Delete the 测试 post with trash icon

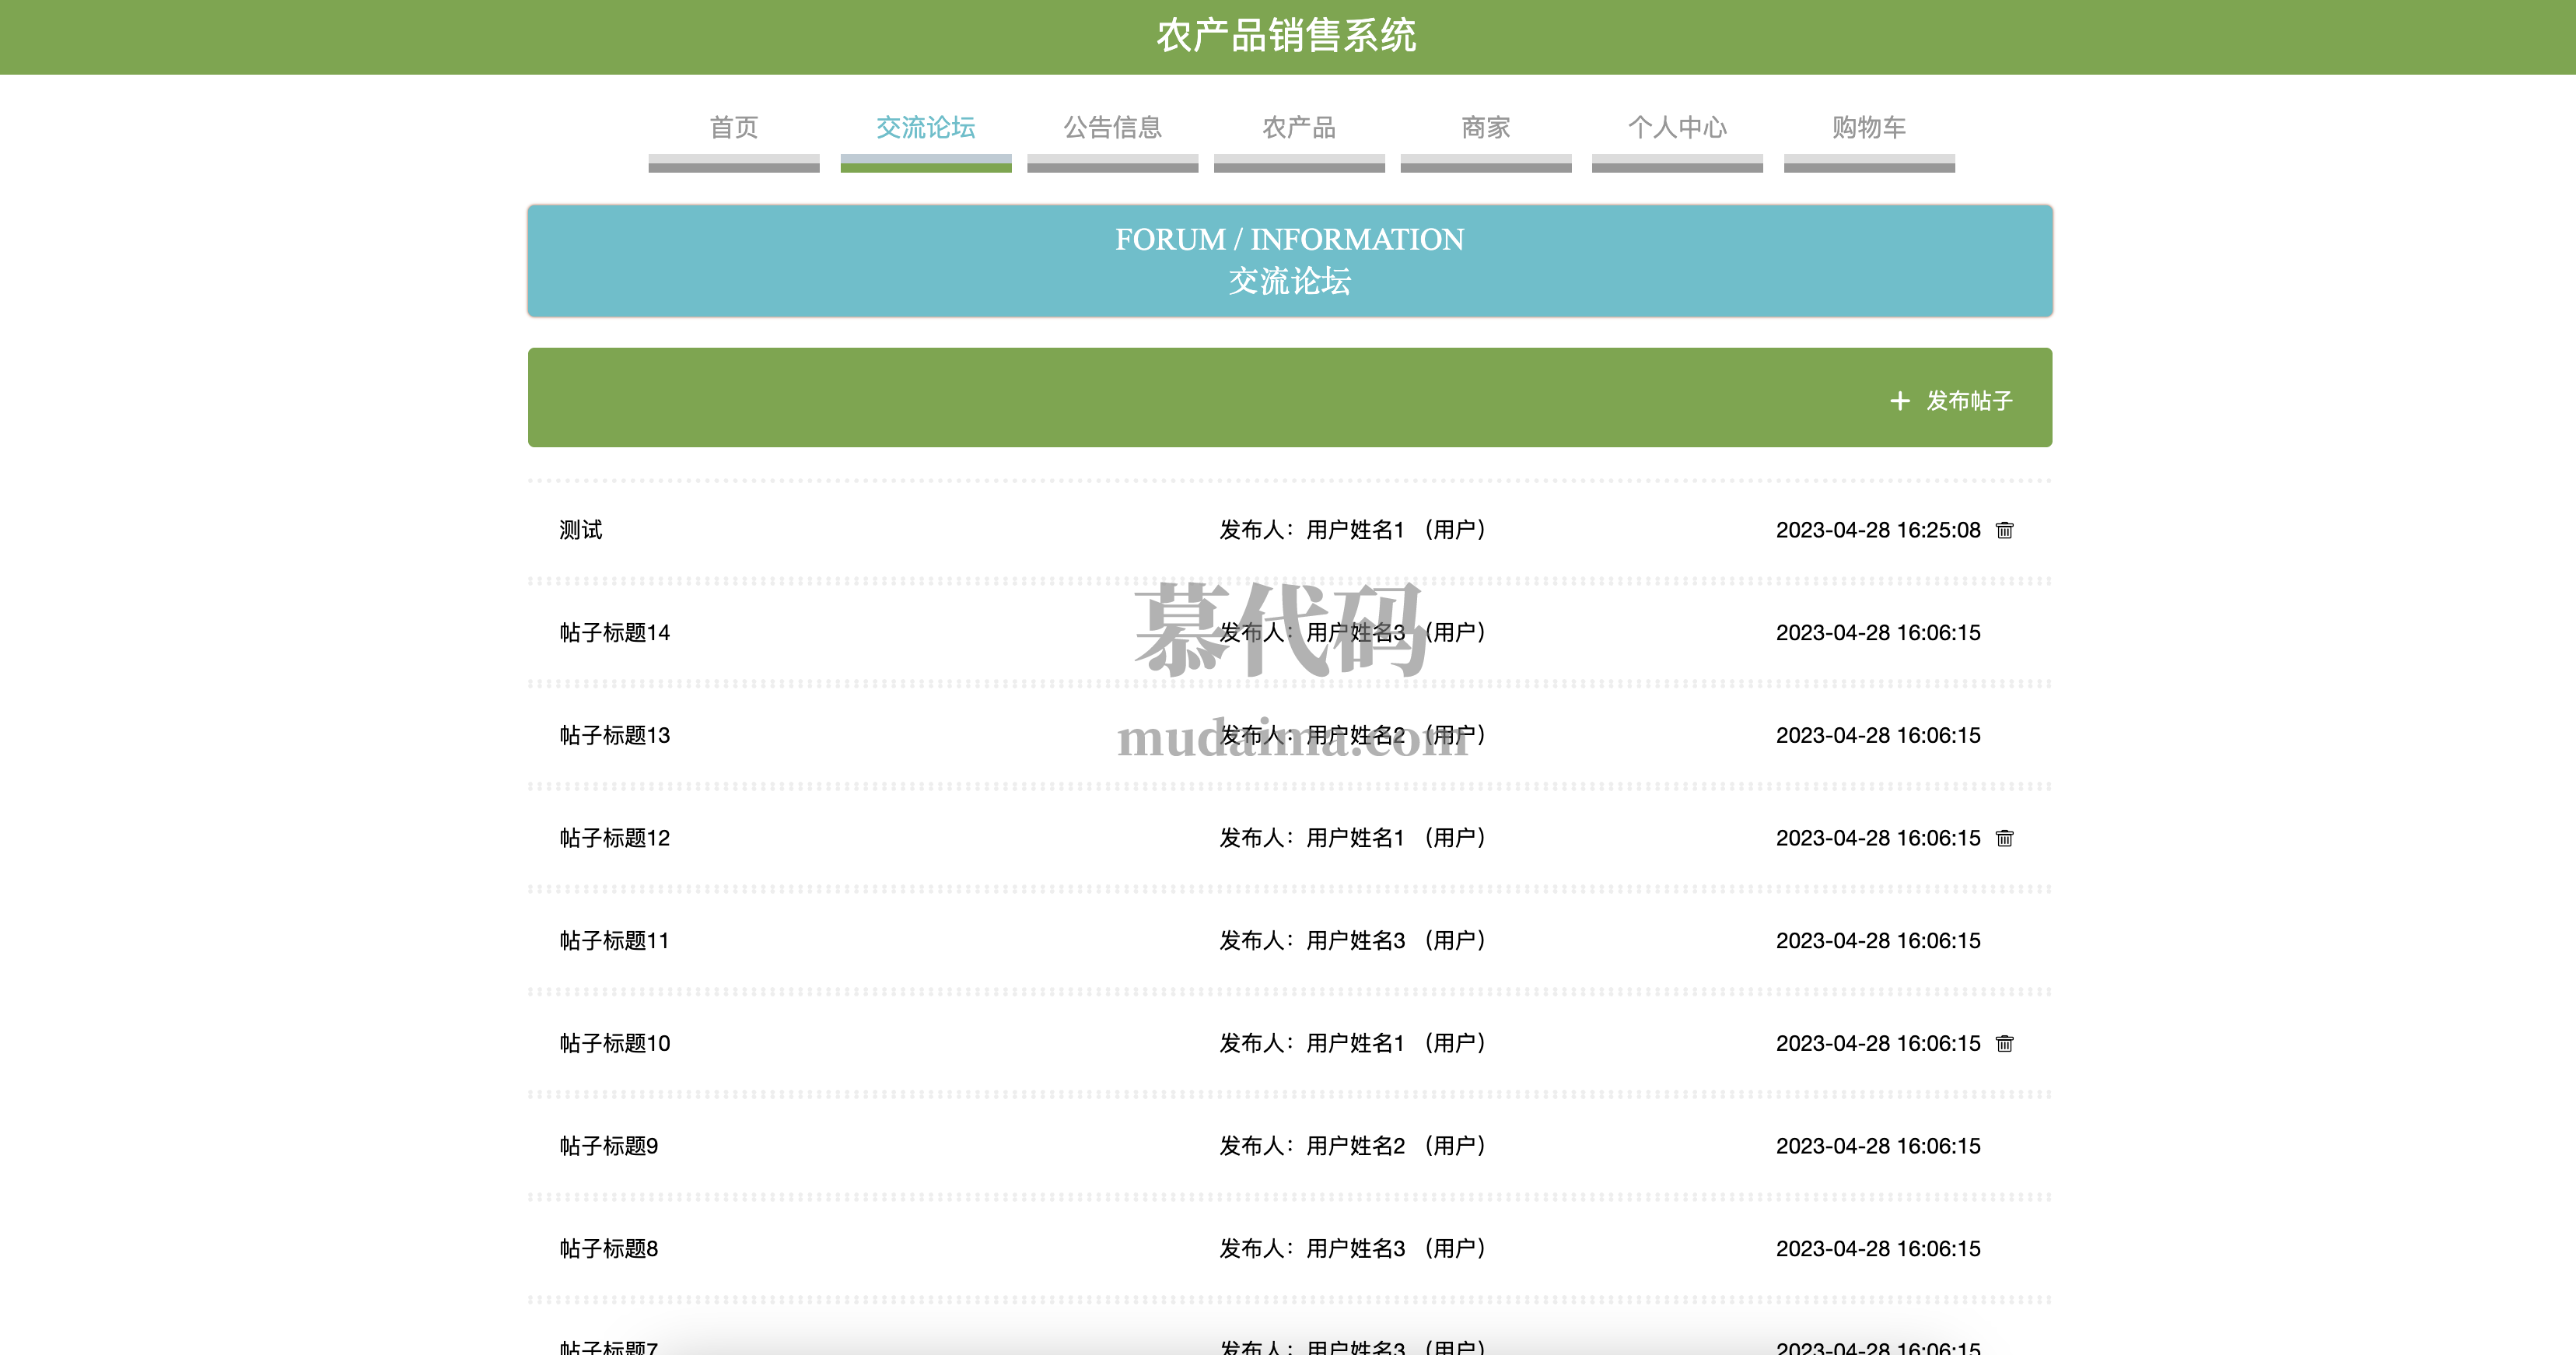coord(2004,530)
